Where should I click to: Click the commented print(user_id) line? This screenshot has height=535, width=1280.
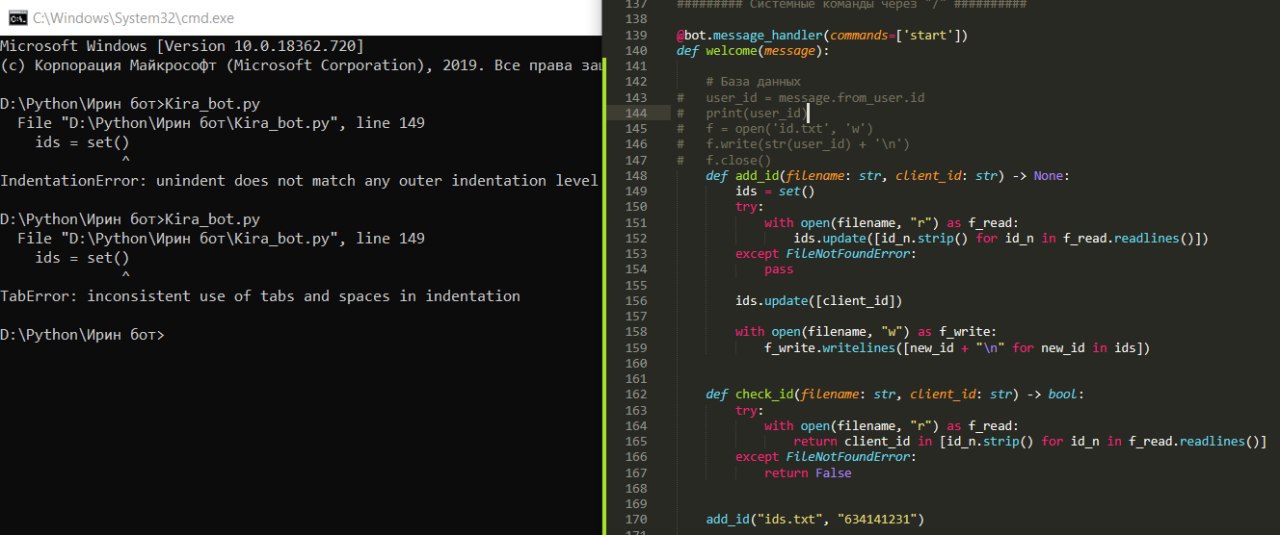pyautogui.click(x=742, y=113)
